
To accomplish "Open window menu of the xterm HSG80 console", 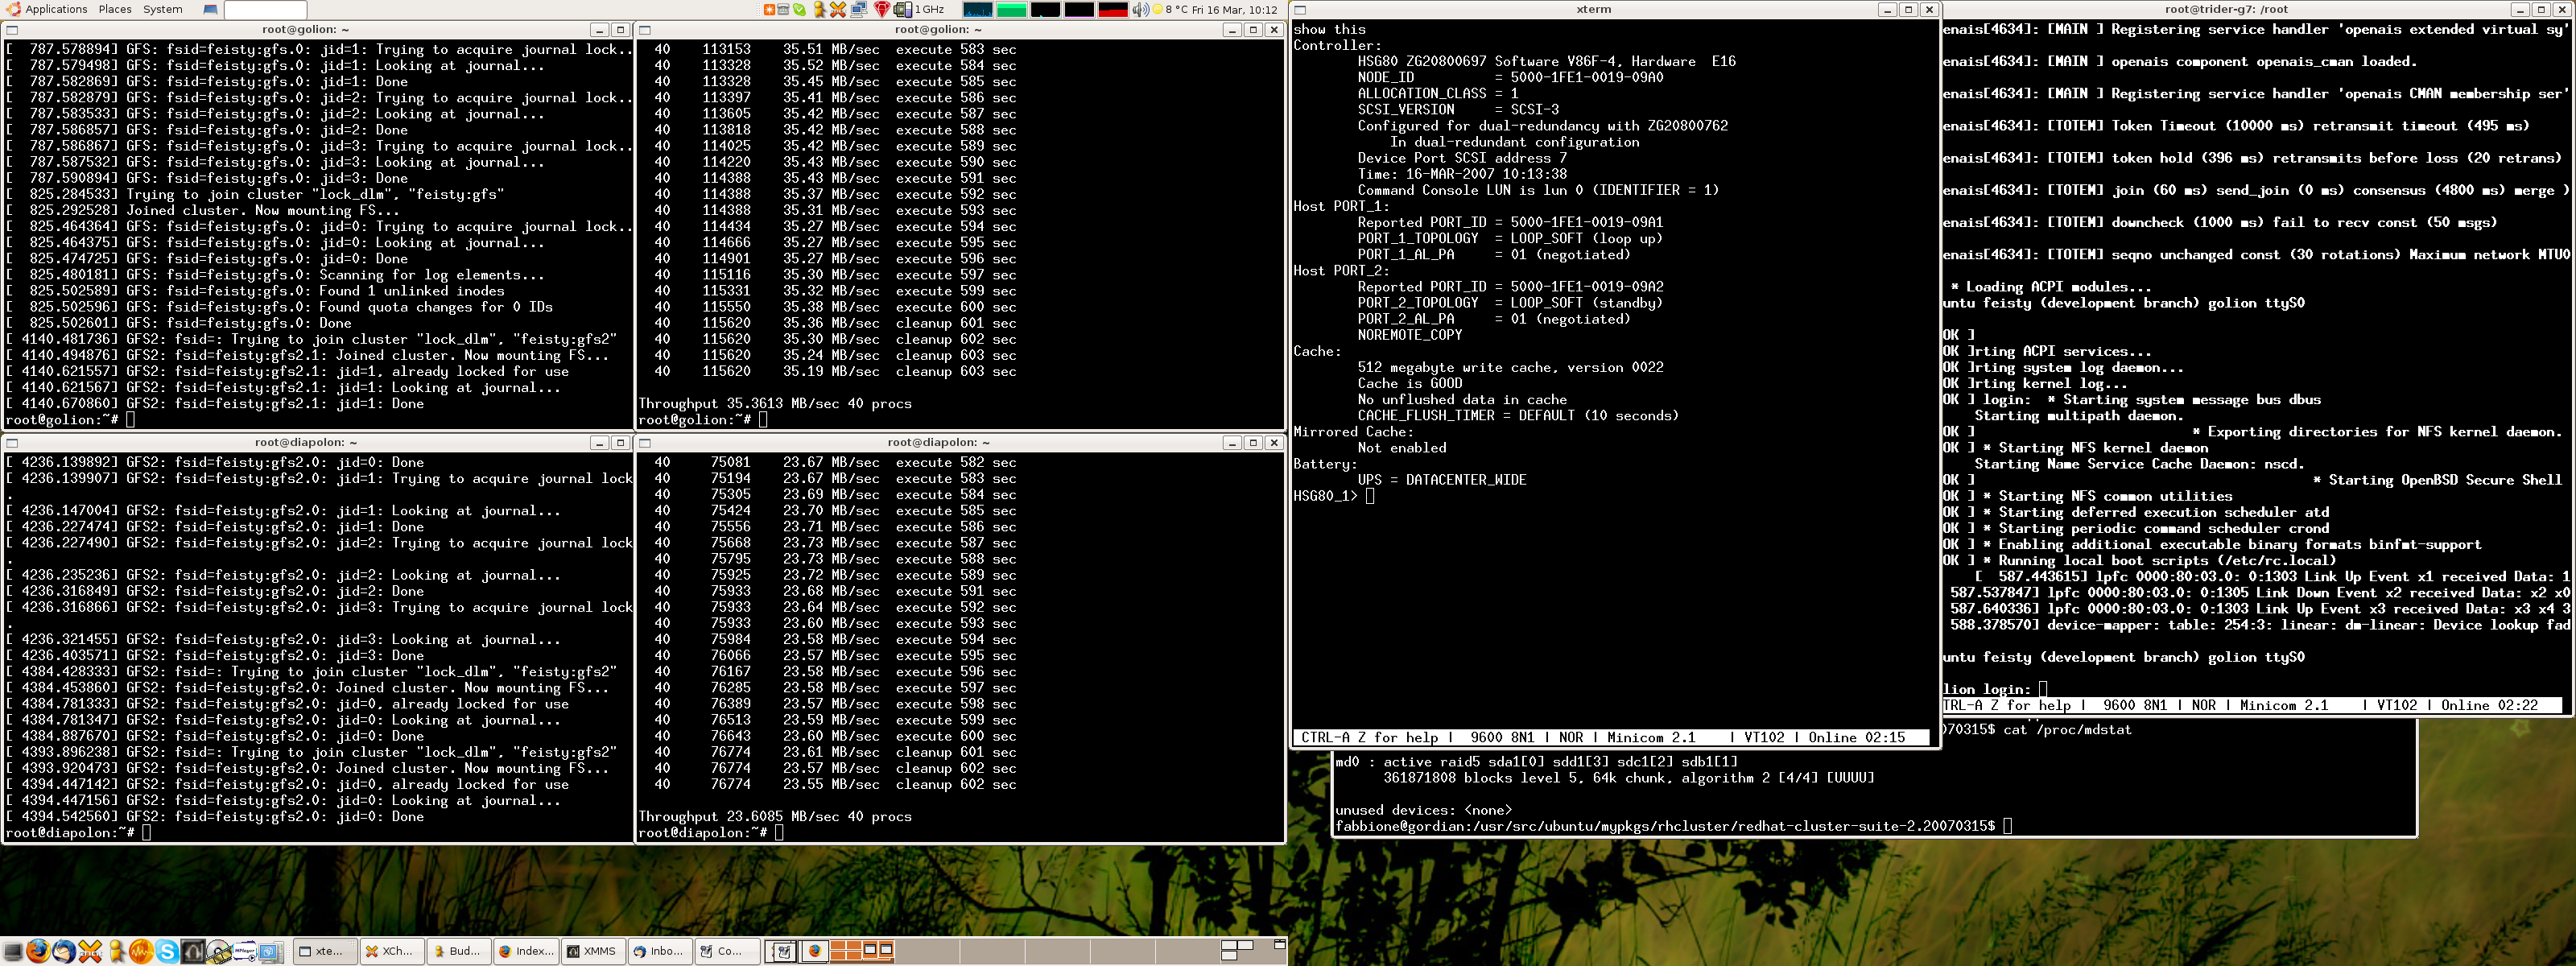I will (x=1300, y=9).
